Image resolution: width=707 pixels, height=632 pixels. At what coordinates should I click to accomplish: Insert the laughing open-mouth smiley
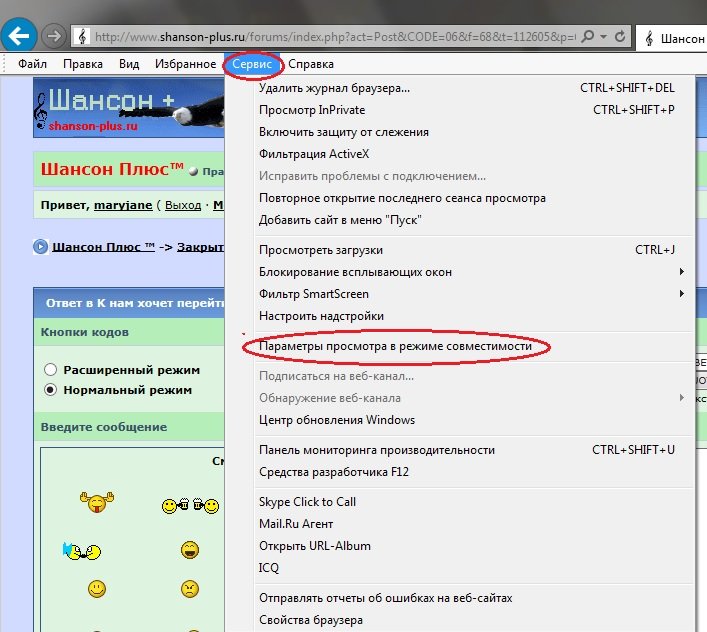190,550
